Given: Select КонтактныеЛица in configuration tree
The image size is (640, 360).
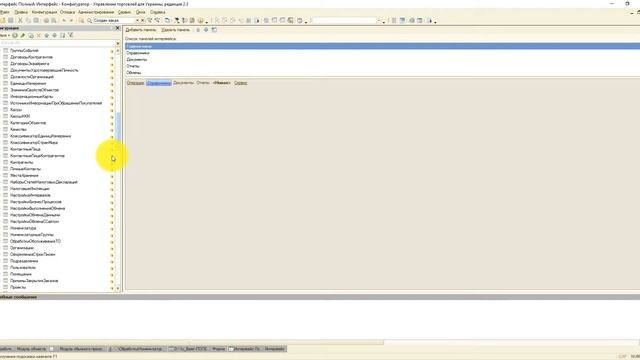Looking at the screenshot, I should 25,149.
